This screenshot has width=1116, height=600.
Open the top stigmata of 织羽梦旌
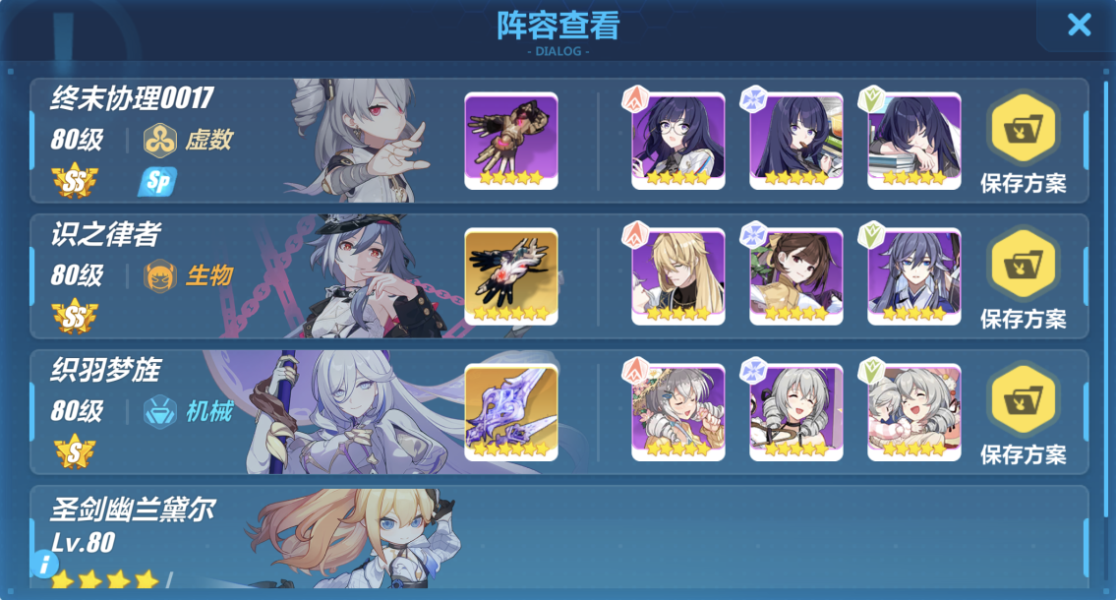(678, 413)
